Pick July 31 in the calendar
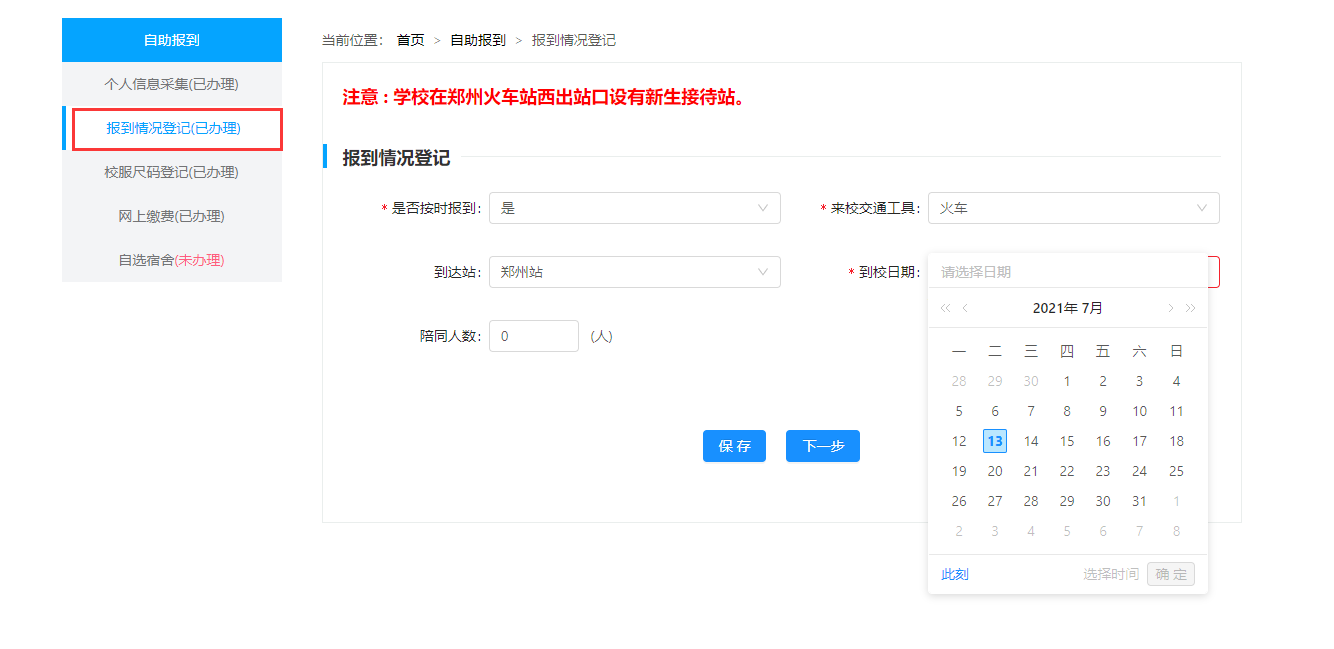The width and height of the screenshot is (1334, 649). [1139, 501]
